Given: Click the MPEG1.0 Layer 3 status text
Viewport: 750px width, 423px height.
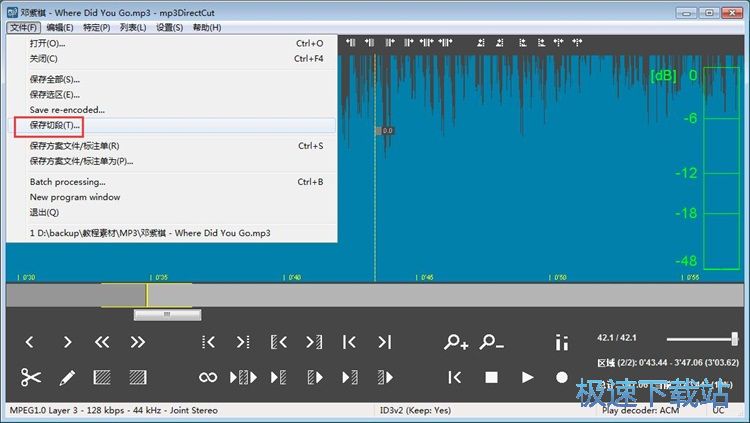Looking at the screenshot, I should tap(113, 411).
